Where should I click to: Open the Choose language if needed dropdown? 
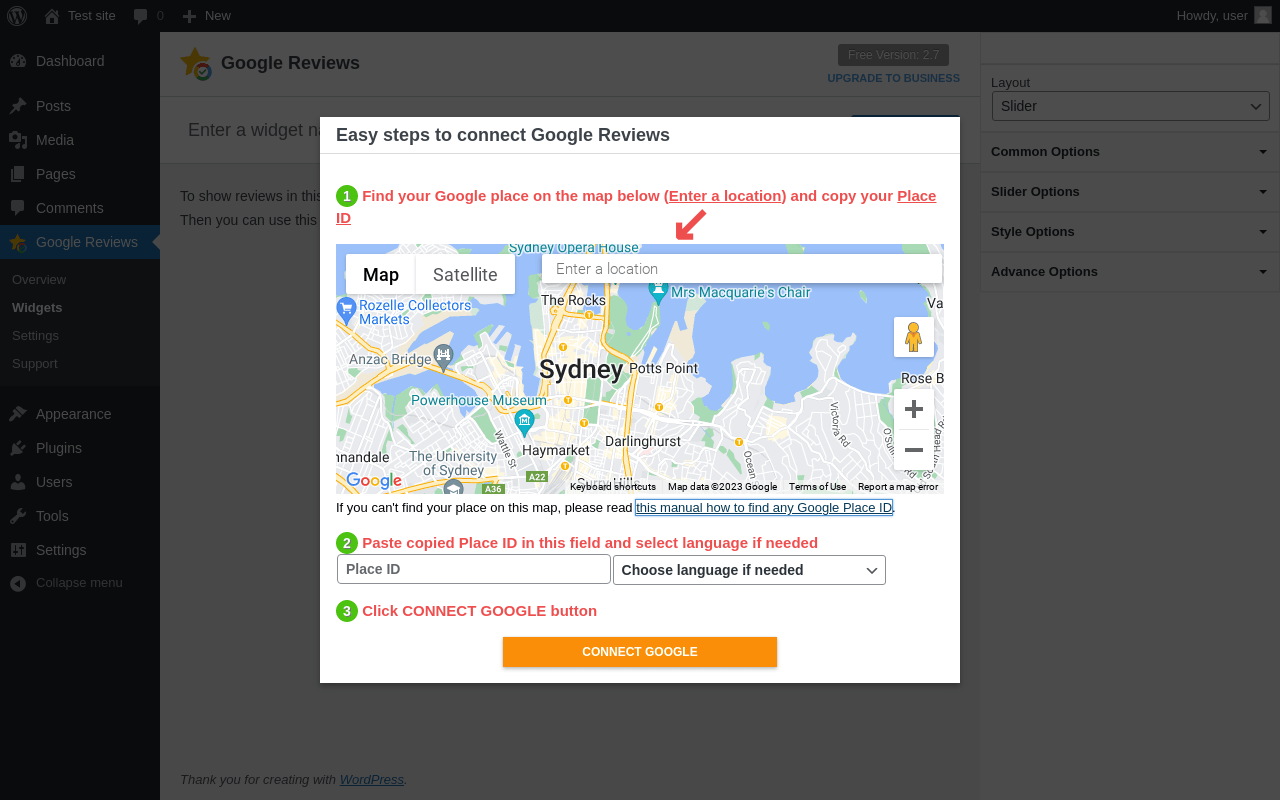(749, 570)
